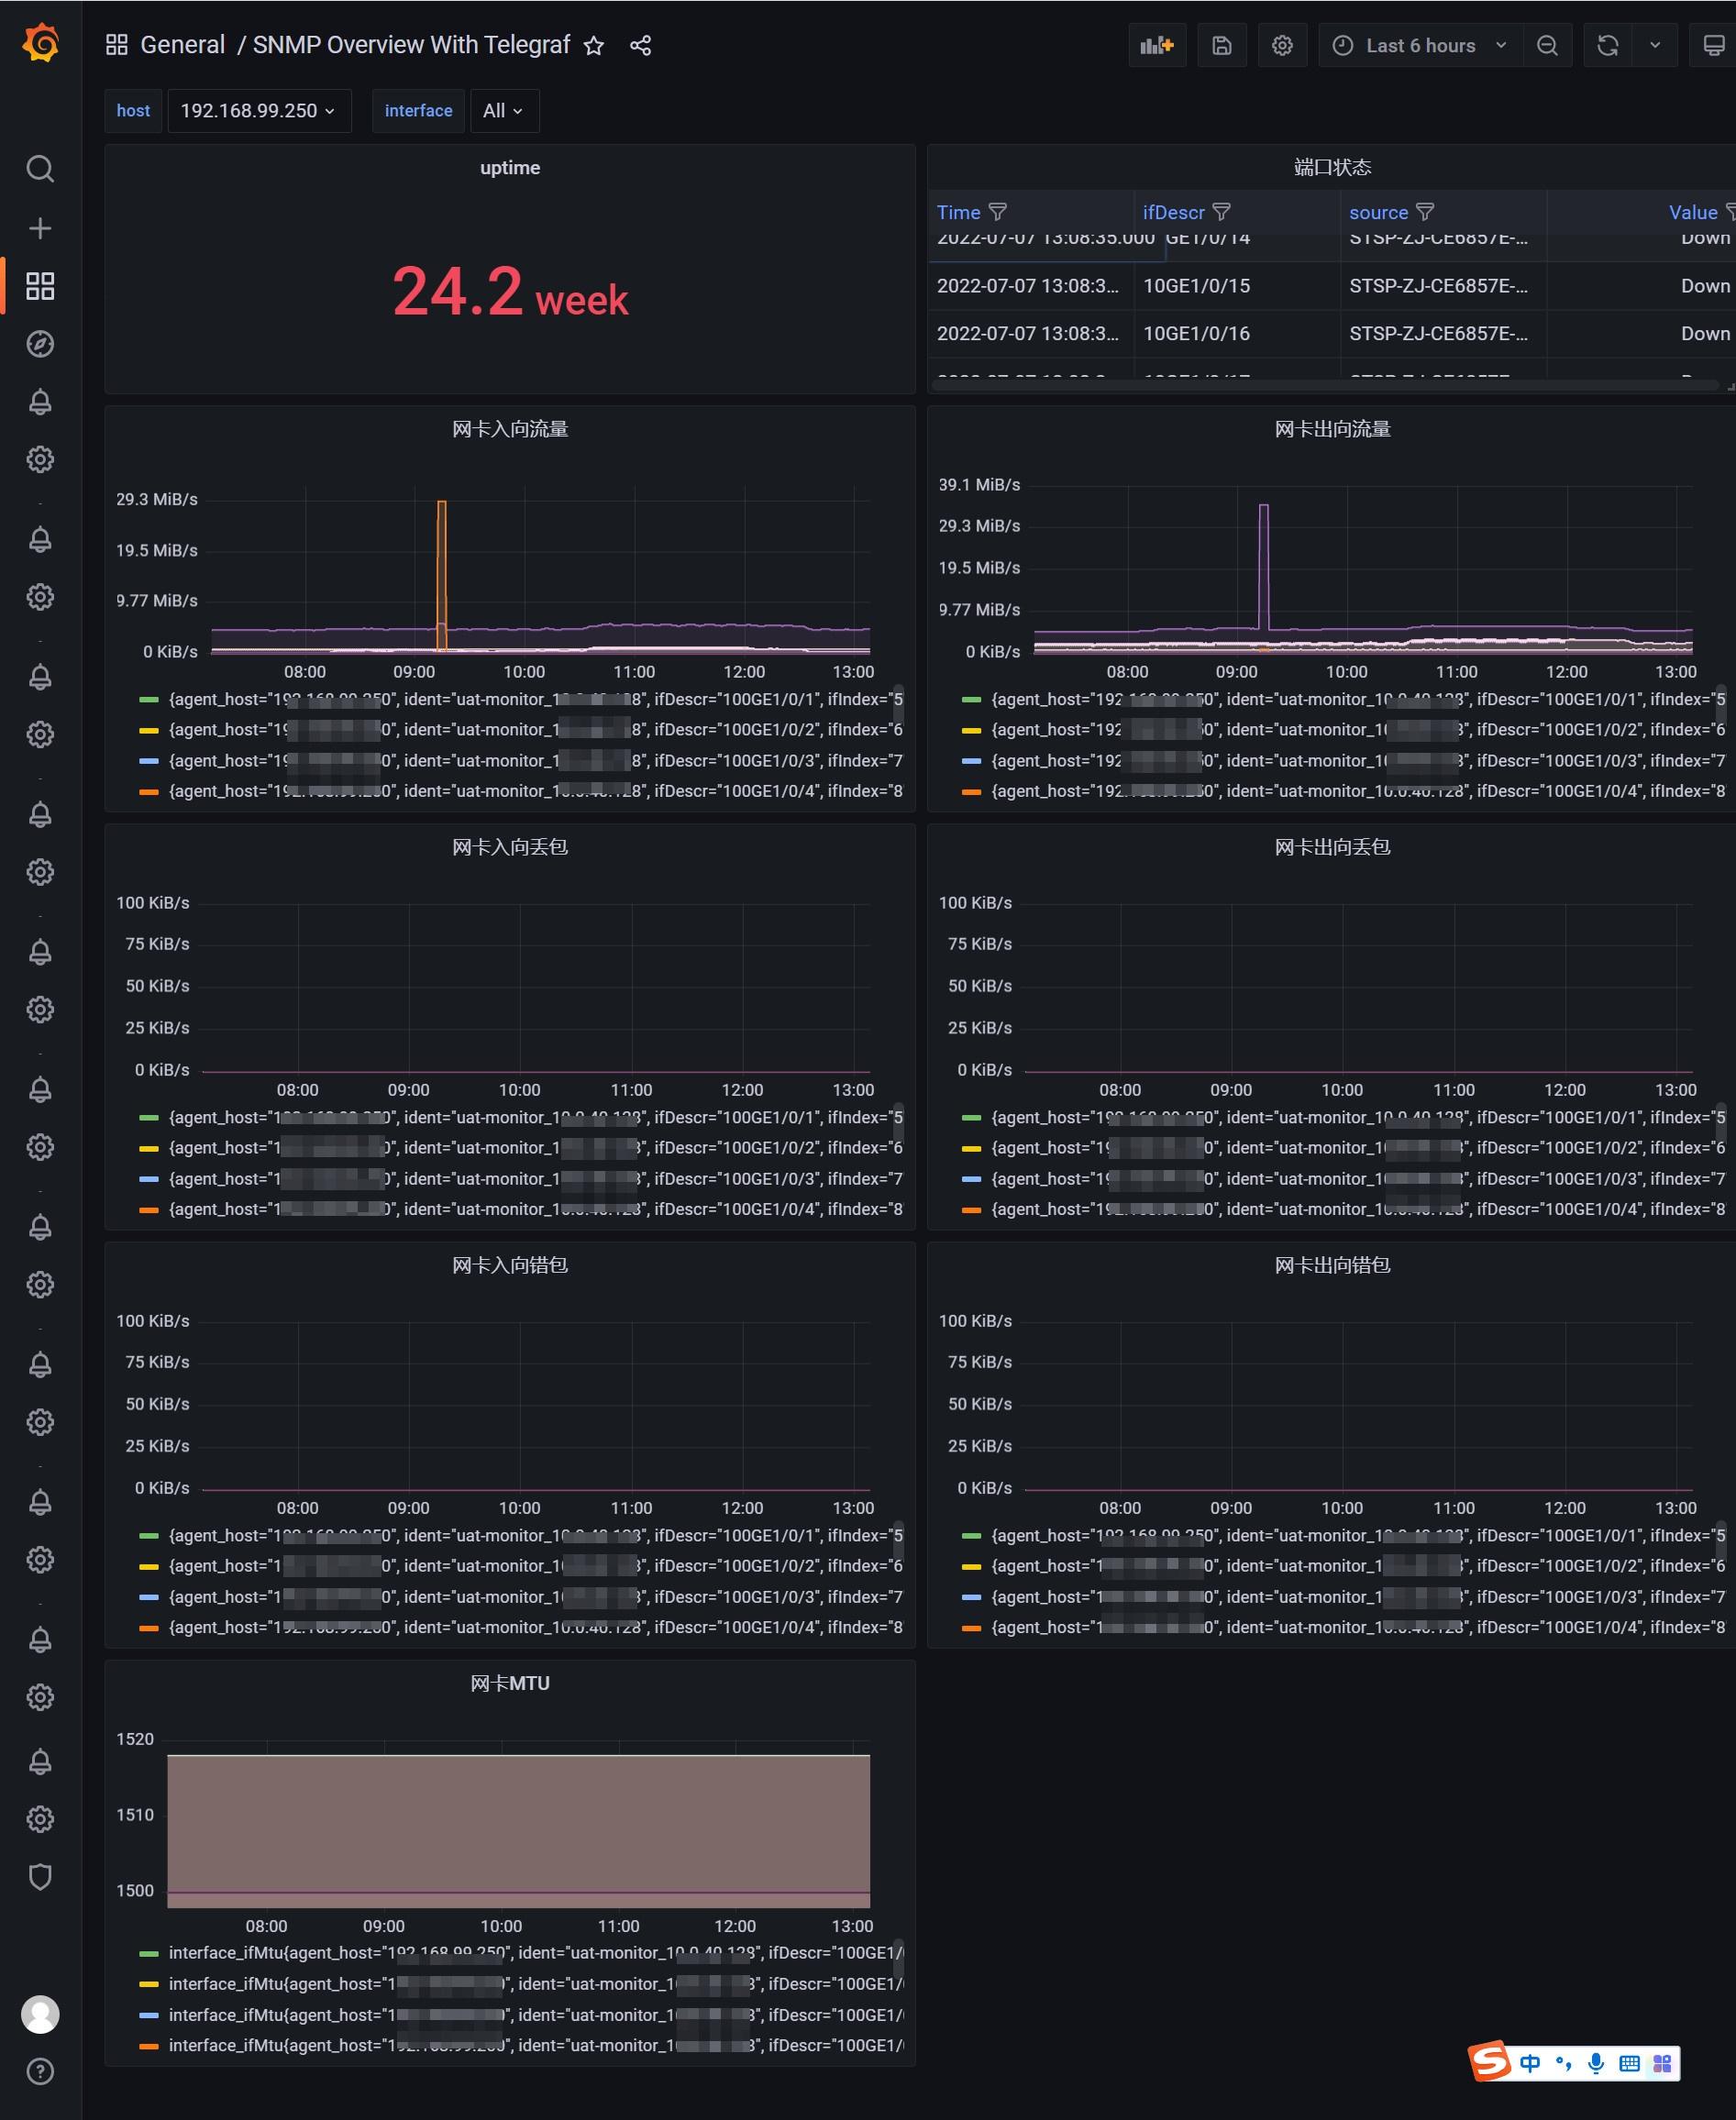Toggle 100GE1/0/4 series in 网卡出向错包 legend
This screenshot has width=1736, height=2120.
pyautogui.click(x=1358, y=1627)
